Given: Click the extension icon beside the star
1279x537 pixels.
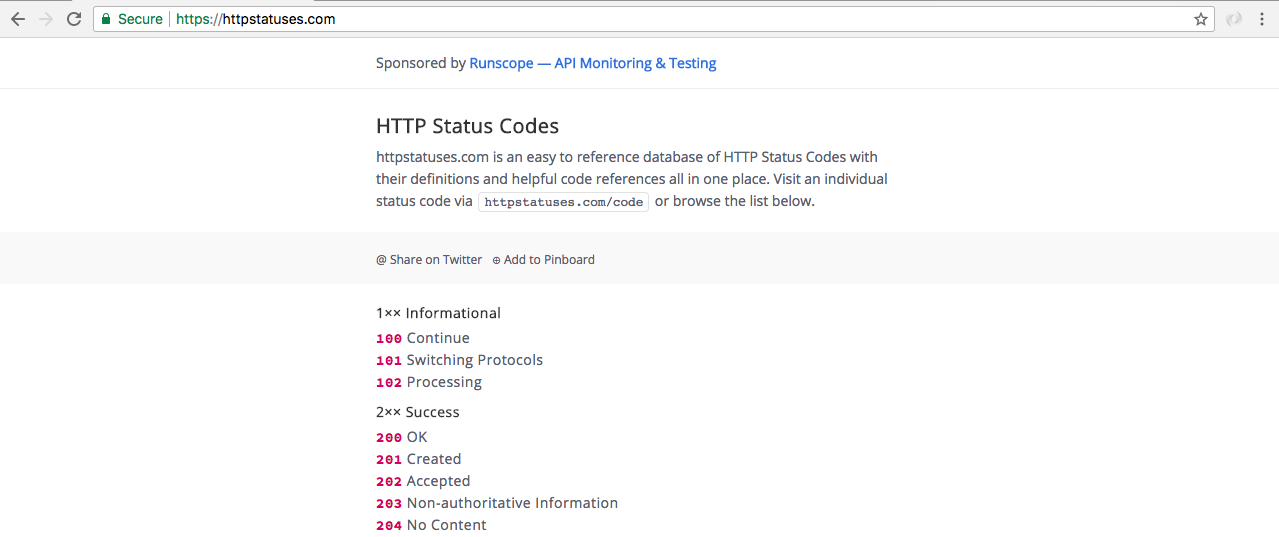Looking at the screenshot, I should [1234, 19].
